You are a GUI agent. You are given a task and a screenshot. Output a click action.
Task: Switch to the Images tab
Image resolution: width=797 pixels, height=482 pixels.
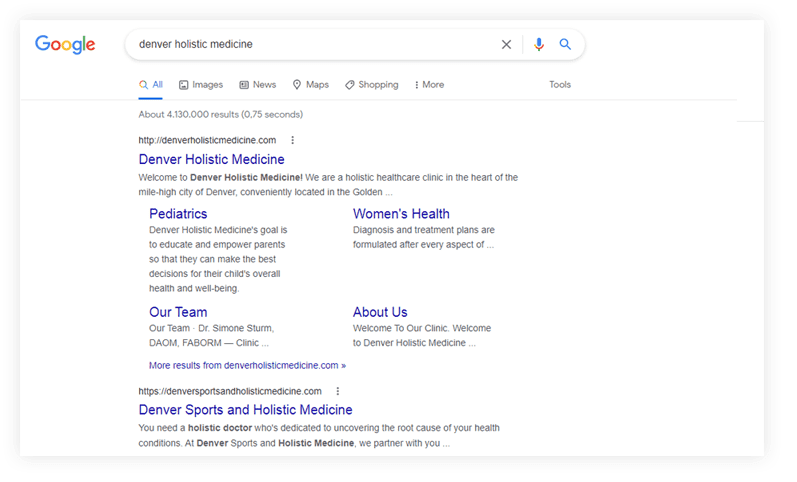pos(201,85)
